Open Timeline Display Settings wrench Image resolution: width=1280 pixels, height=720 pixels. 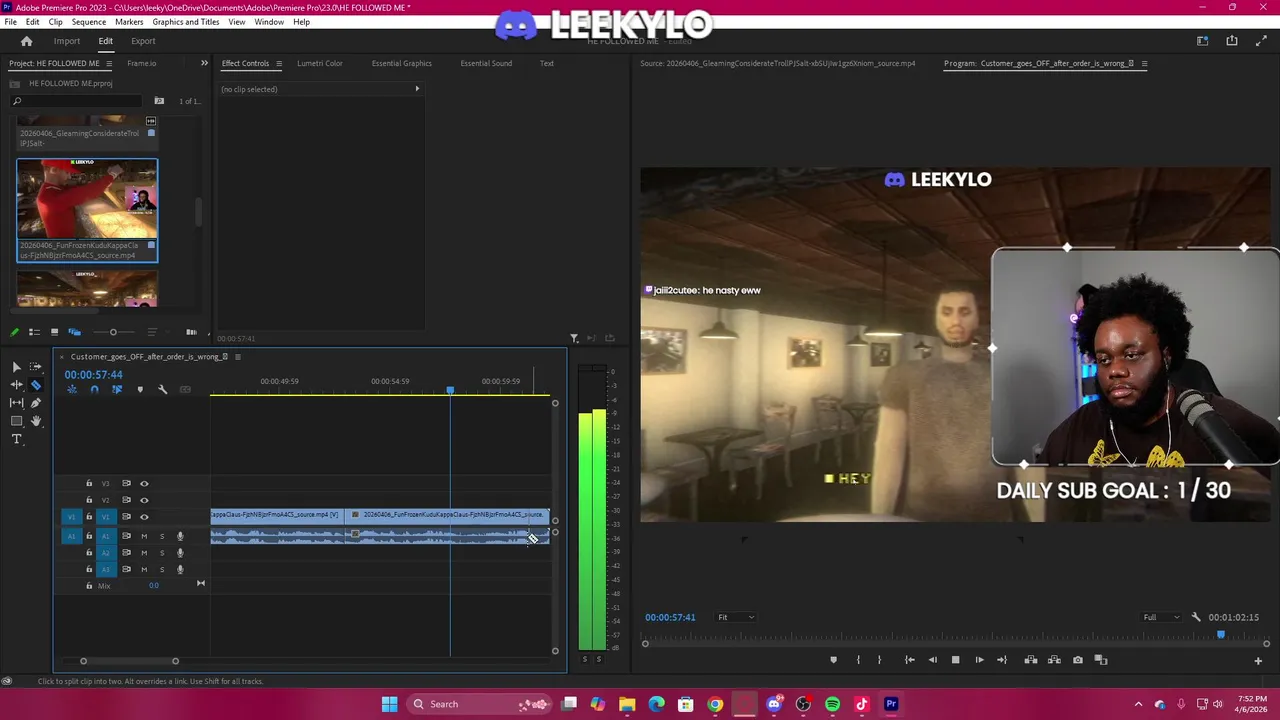pos(163,389)
